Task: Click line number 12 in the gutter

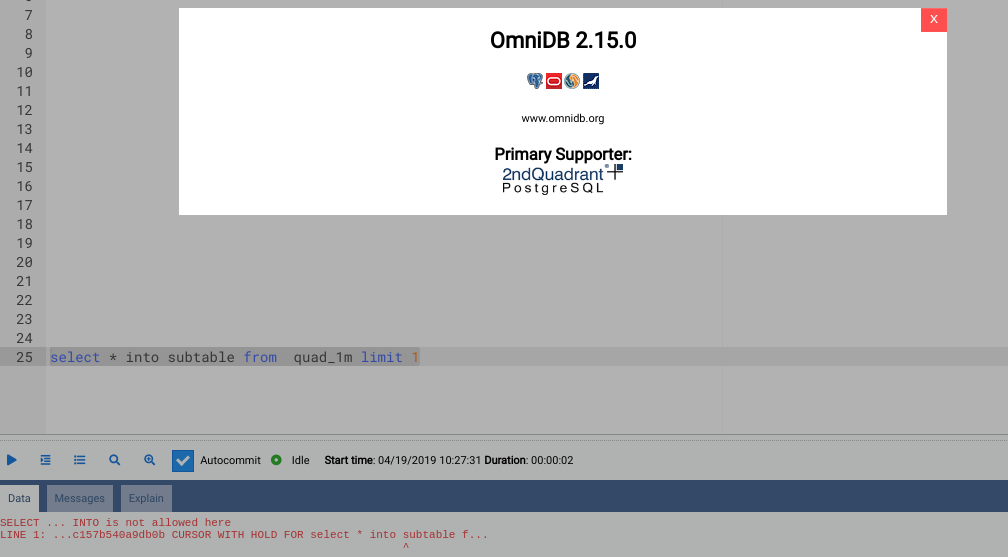Action: [x=24, y=110]
